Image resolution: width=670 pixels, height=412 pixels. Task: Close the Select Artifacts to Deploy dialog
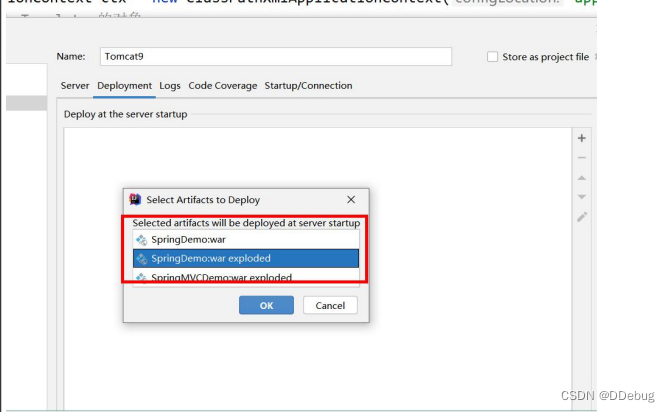pyautogui.click(x=351, y=200)
